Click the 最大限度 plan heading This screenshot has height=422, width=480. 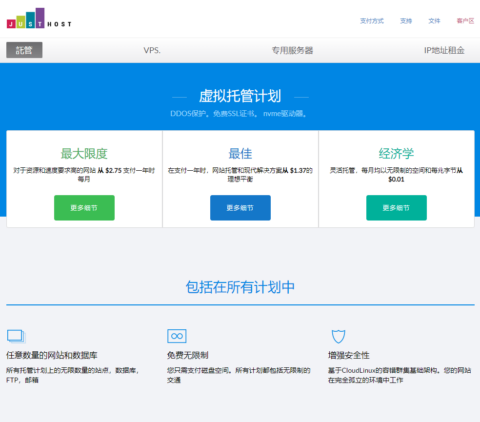tap(84, 154)
